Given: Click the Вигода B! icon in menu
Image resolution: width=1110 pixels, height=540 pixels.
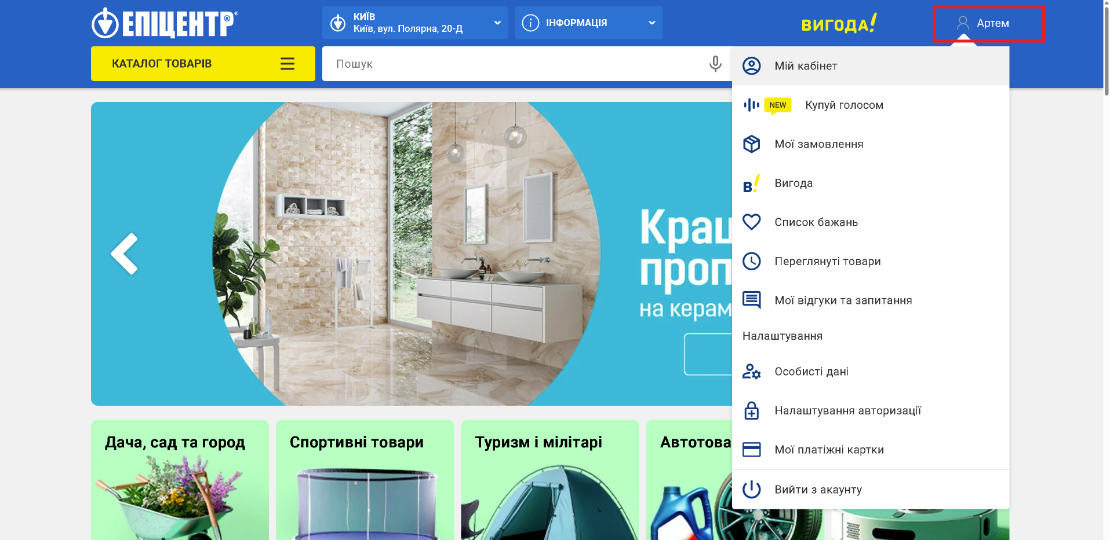Looking at the screenshot, I should pos(751,183).
